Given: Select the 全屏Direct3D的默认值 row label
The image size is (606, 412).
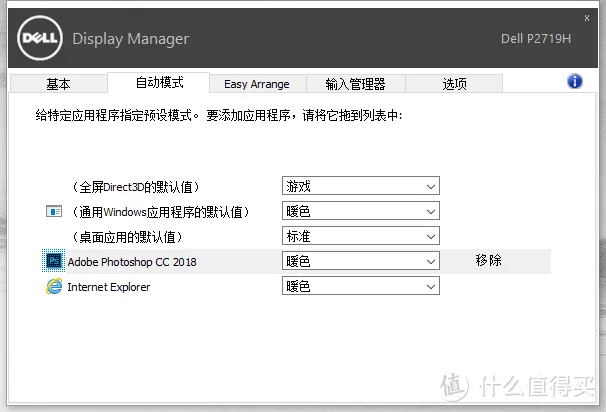Looking at the screenshot, I should pos(136,187).
